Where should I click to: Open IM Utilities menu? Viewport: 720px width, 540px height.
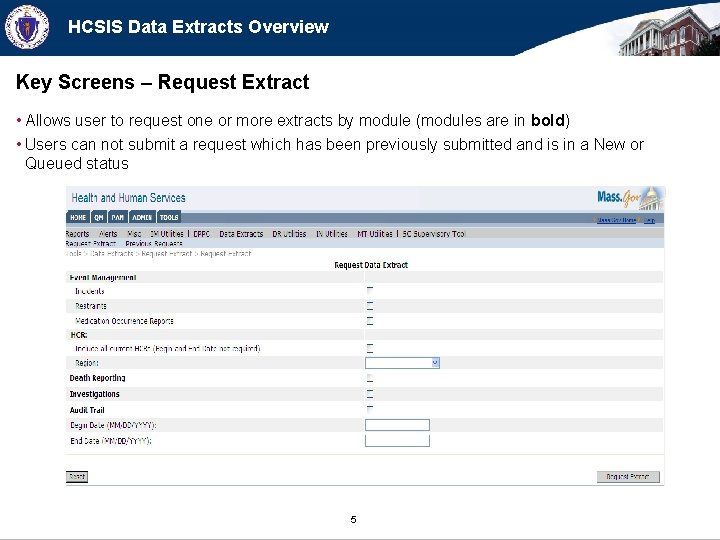(167, 234)
